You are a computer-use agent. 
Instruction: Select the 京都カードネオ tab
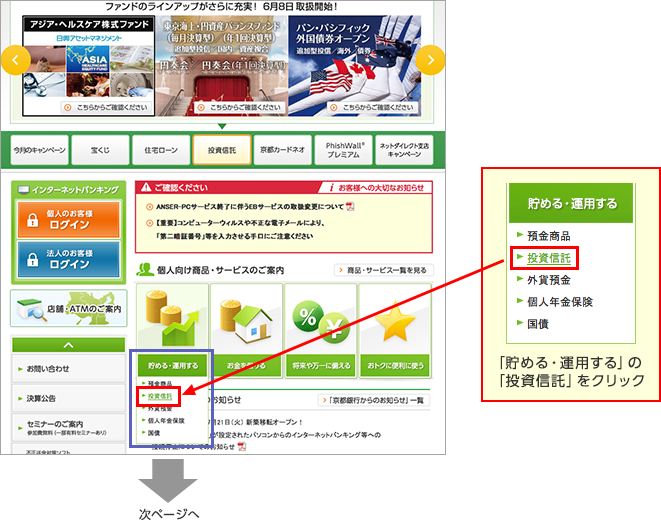(282, 150)
